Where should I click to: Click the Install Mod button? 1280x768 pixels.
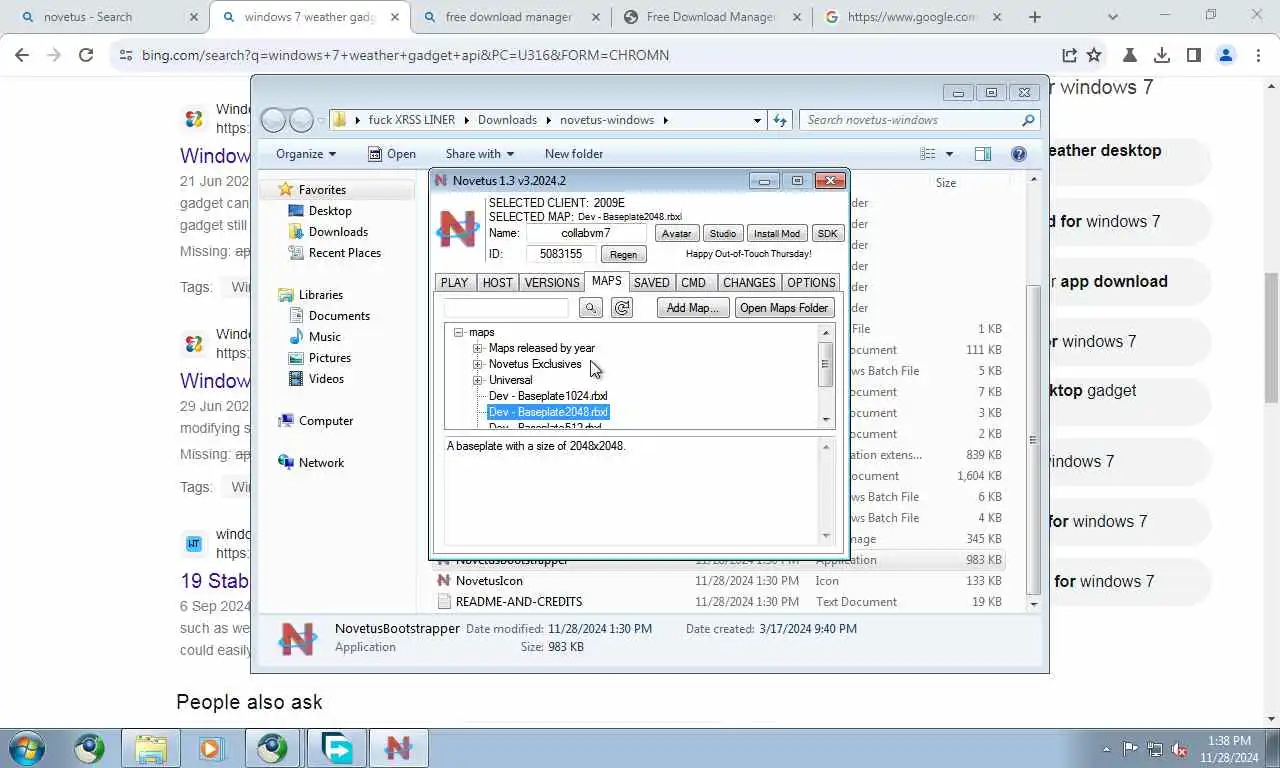pyautogui.click(x=777, y=233)
